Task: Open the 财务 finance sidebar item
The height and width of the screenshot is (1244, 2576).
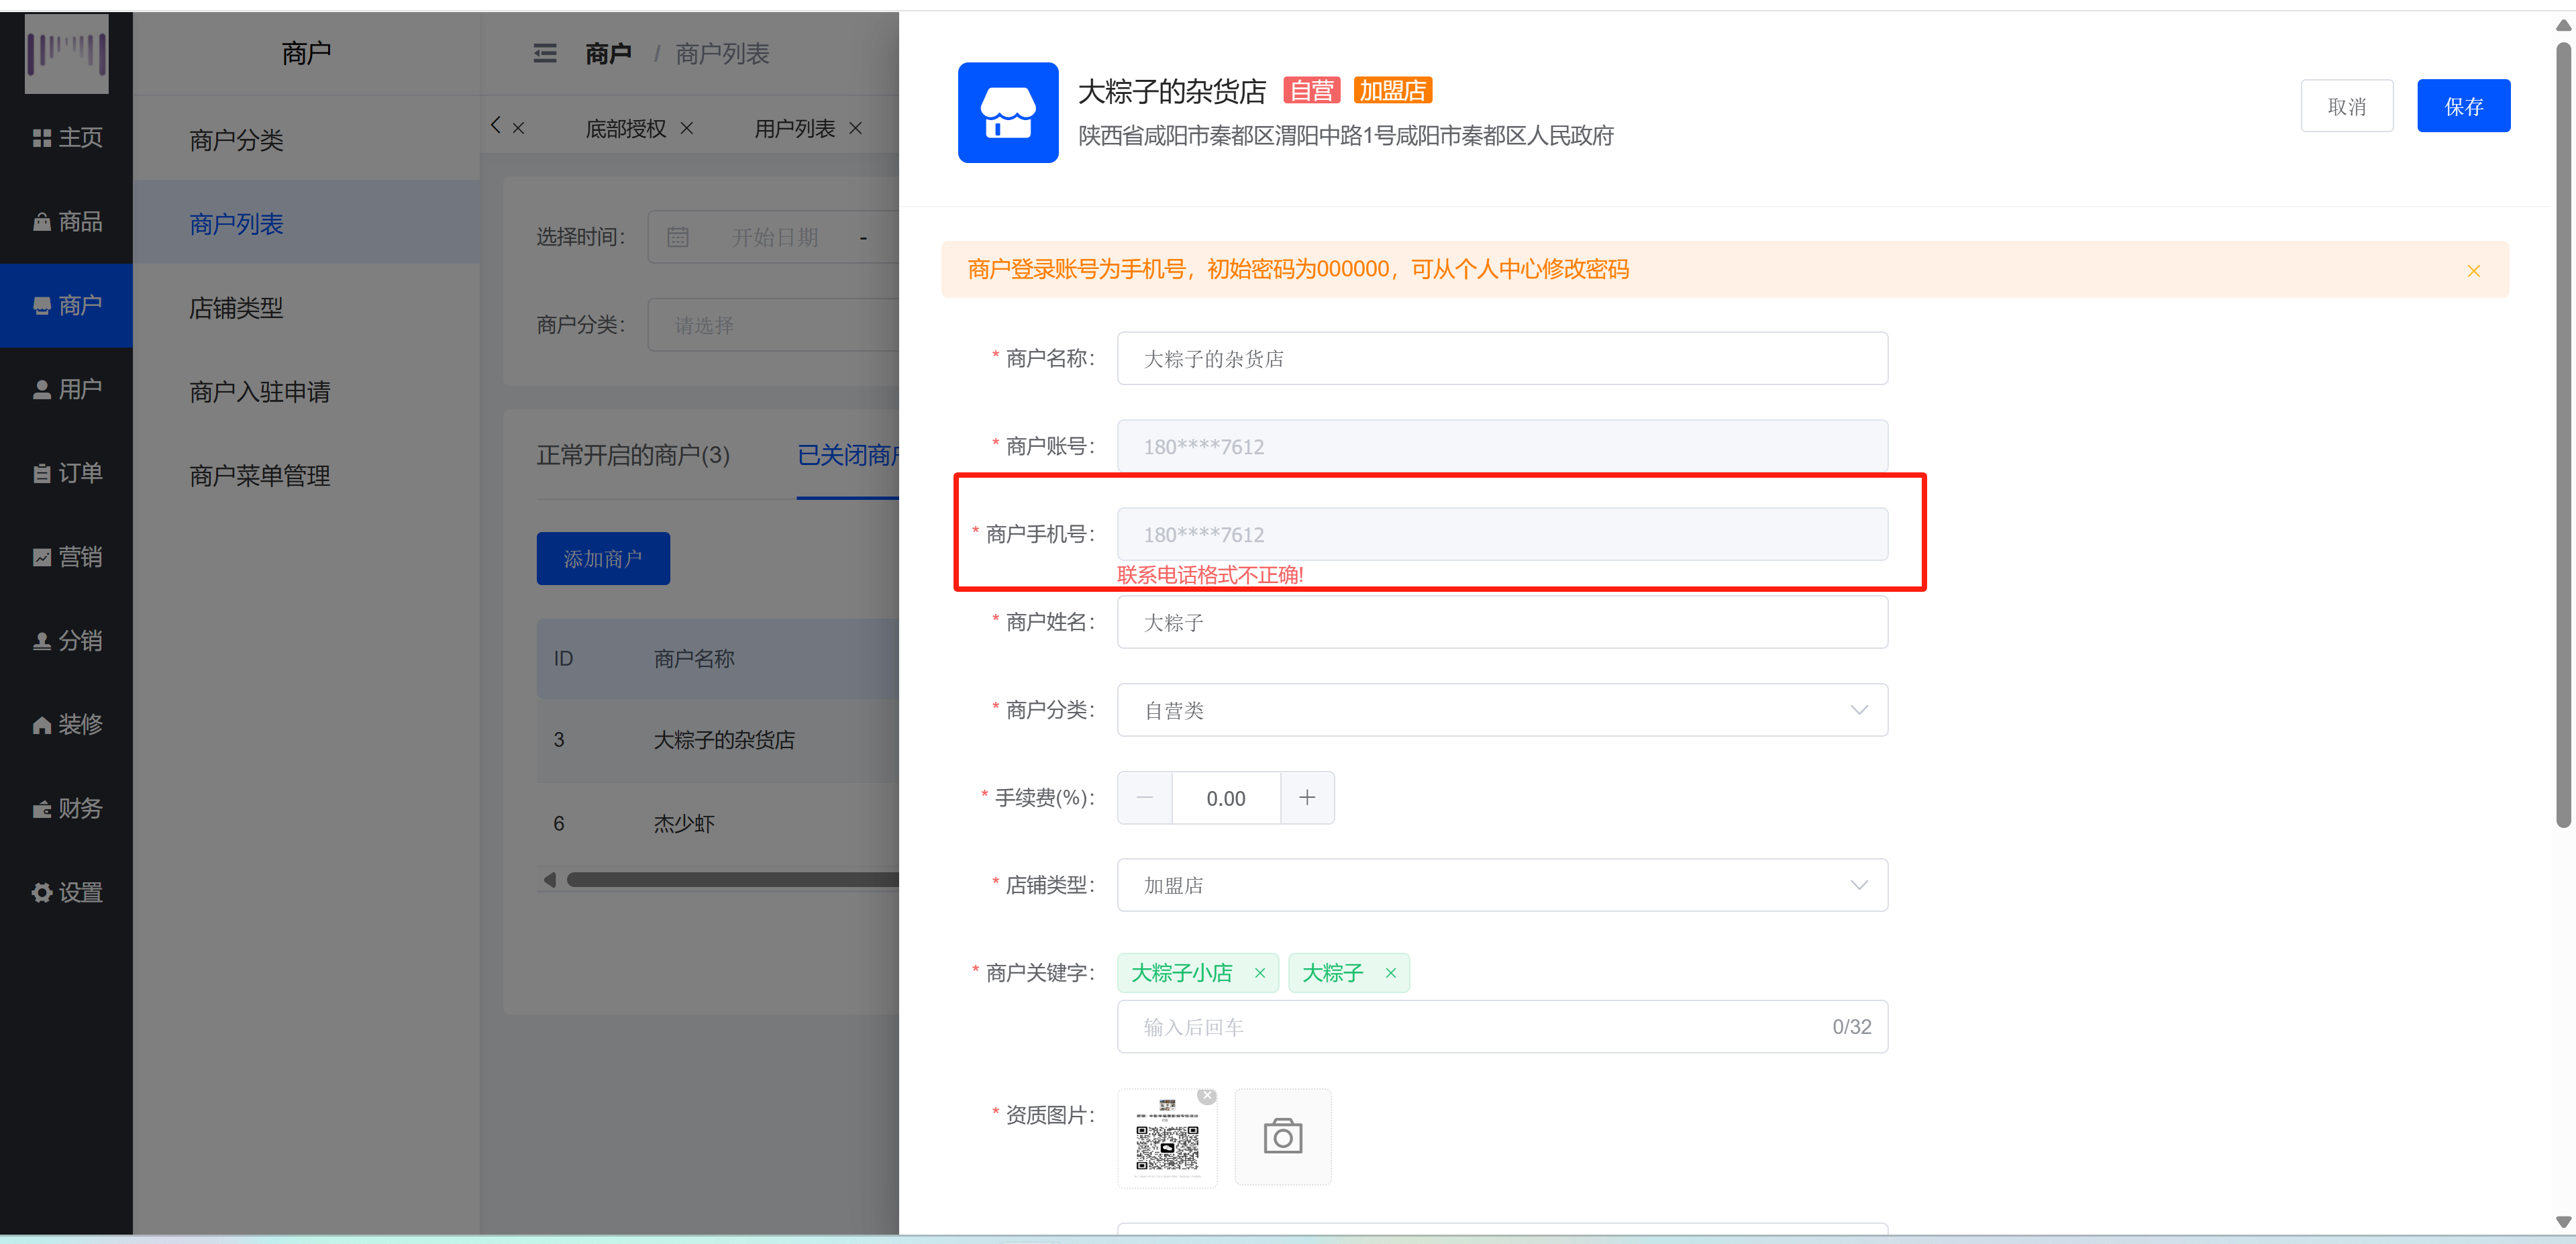Action: [x=66, y=808]
